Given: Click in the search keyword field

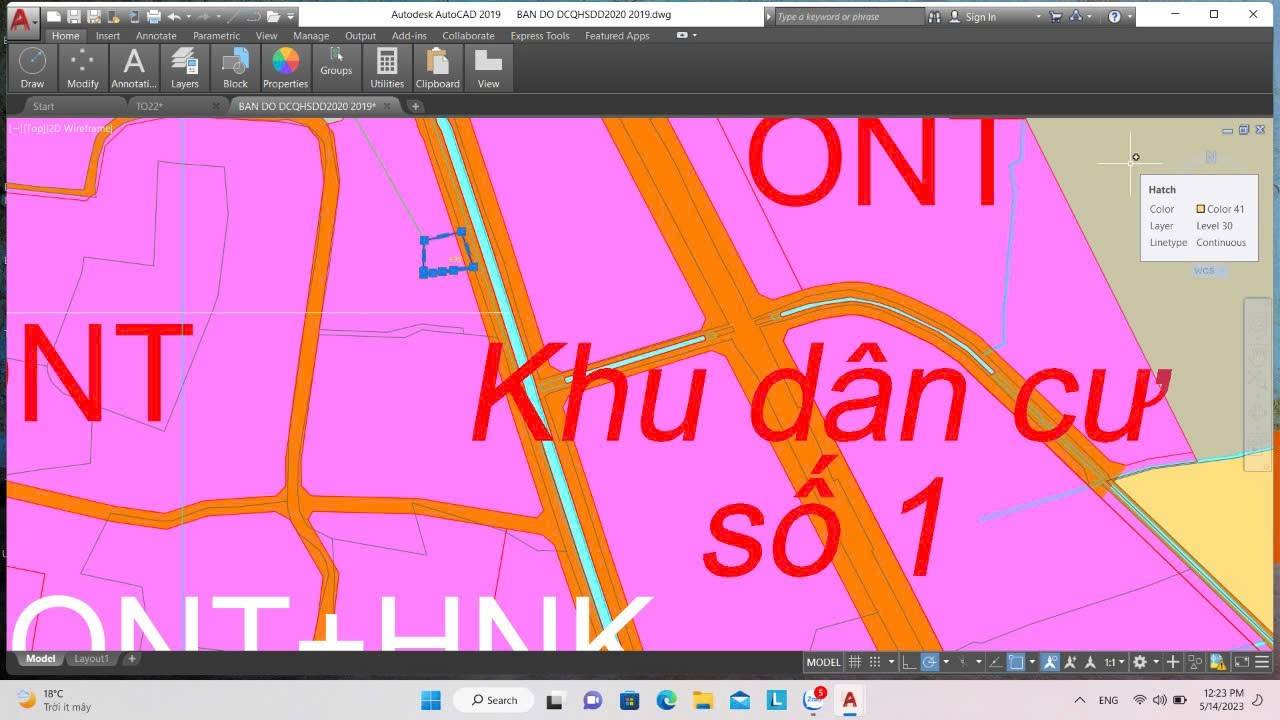Looking at the screenshot, I should (x=845, y=16).
